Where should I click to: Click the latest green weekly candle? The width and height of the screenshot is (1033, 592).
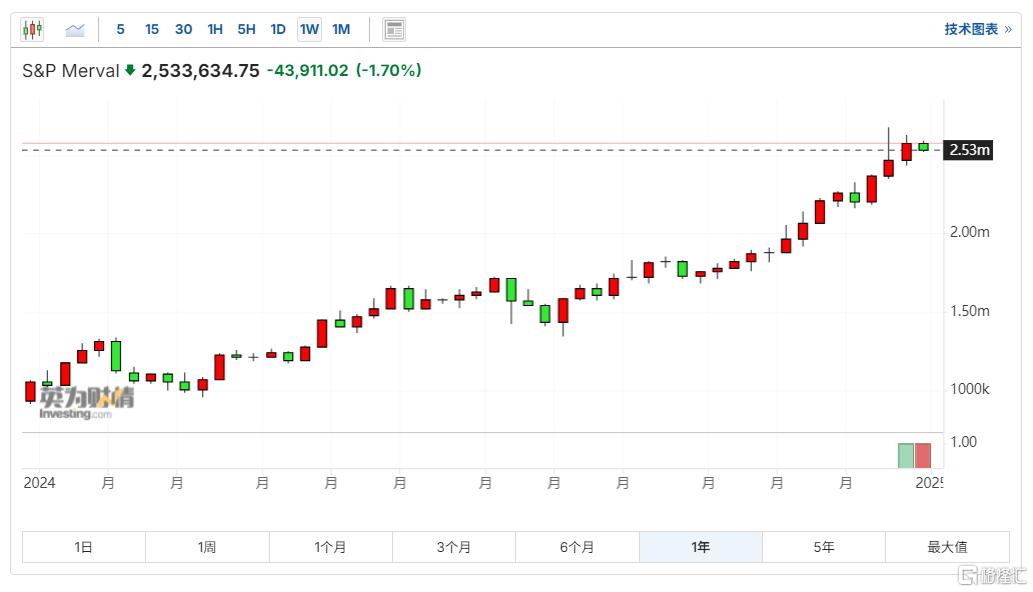pyautogui.click(x=924, y=147)
